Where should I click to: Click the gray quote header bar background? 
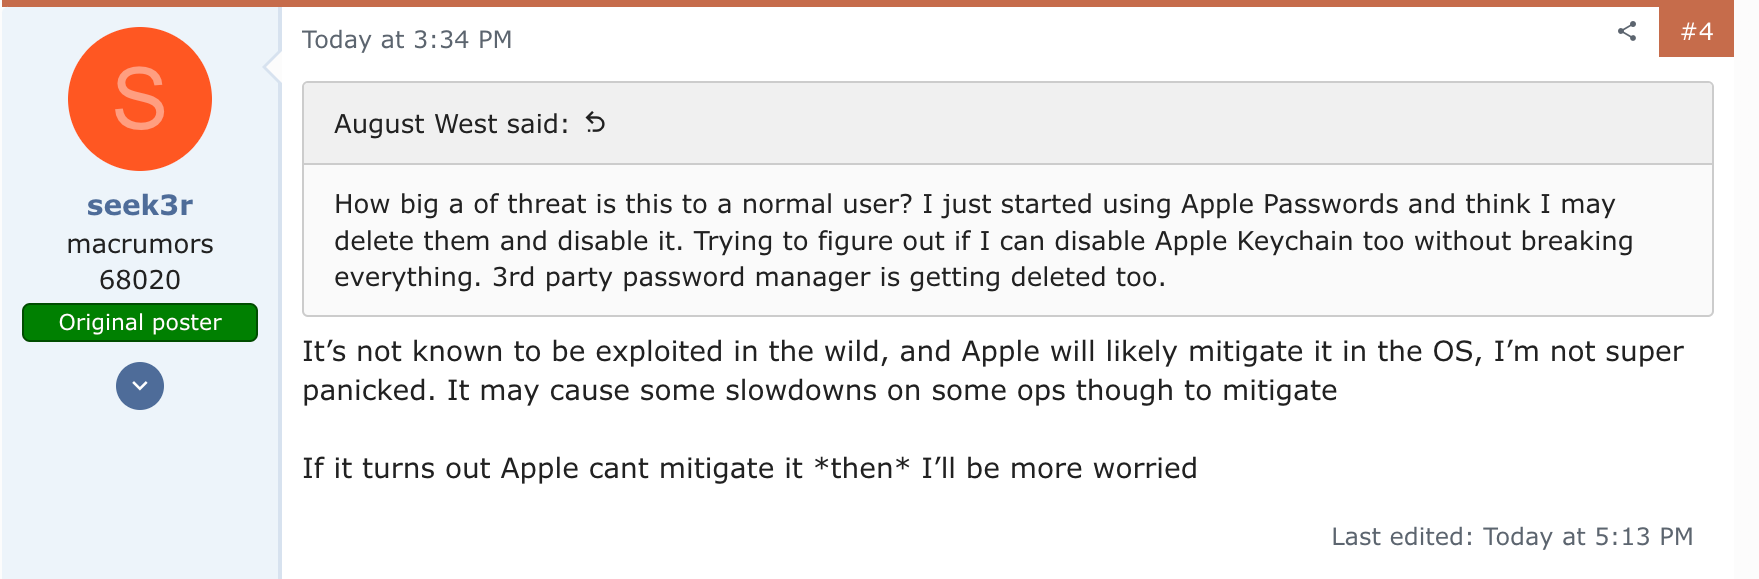(1100, 124)
